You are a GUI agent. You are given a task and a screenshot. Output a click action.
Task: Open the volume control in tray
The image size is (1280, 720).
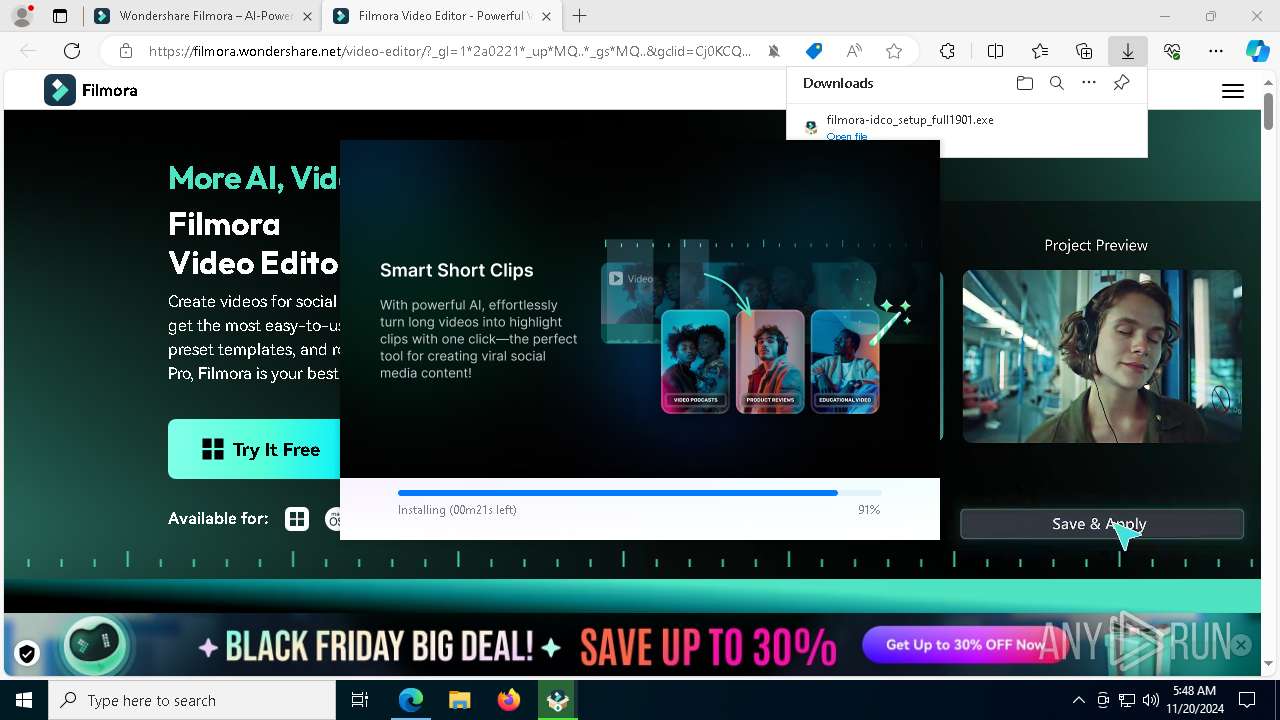tap(1150, 700)
